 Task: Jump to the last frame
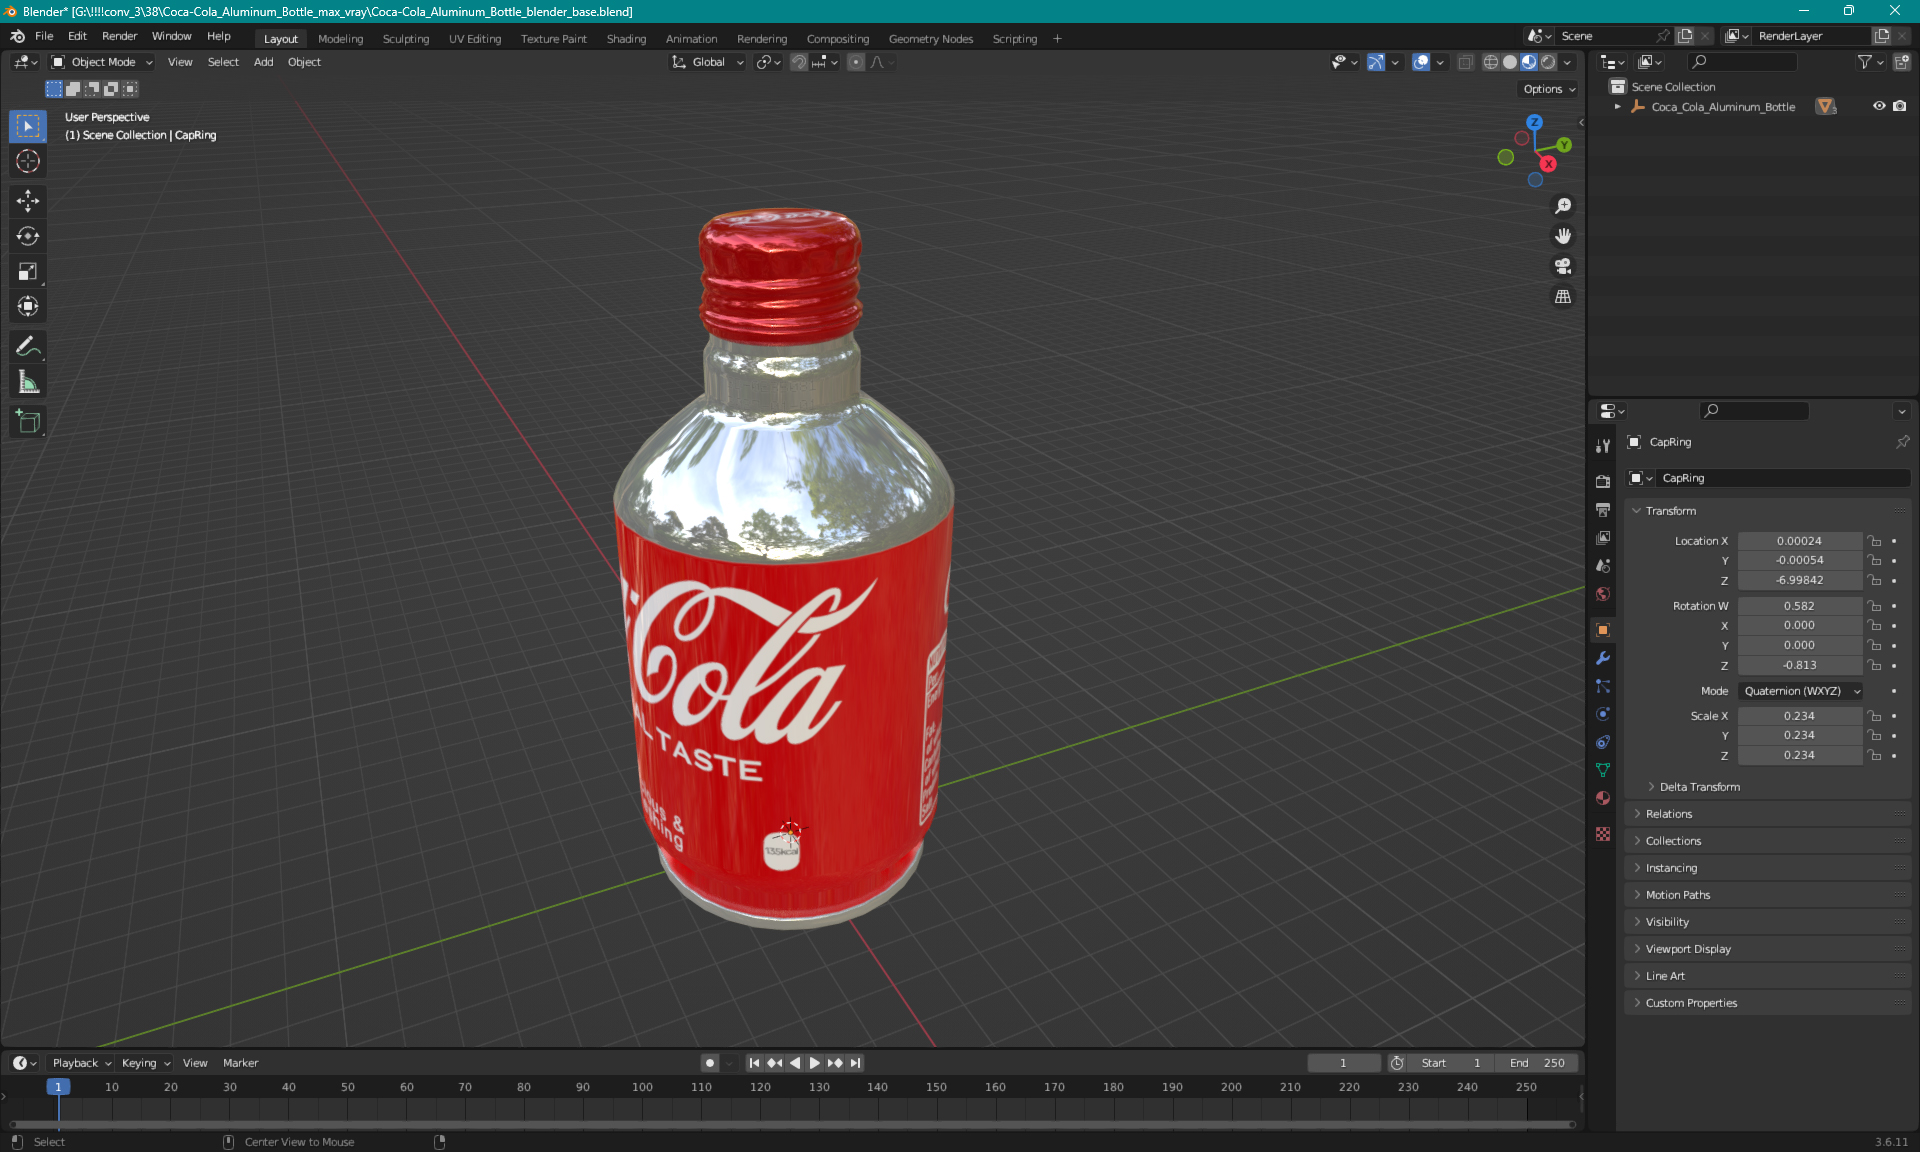855,1063
